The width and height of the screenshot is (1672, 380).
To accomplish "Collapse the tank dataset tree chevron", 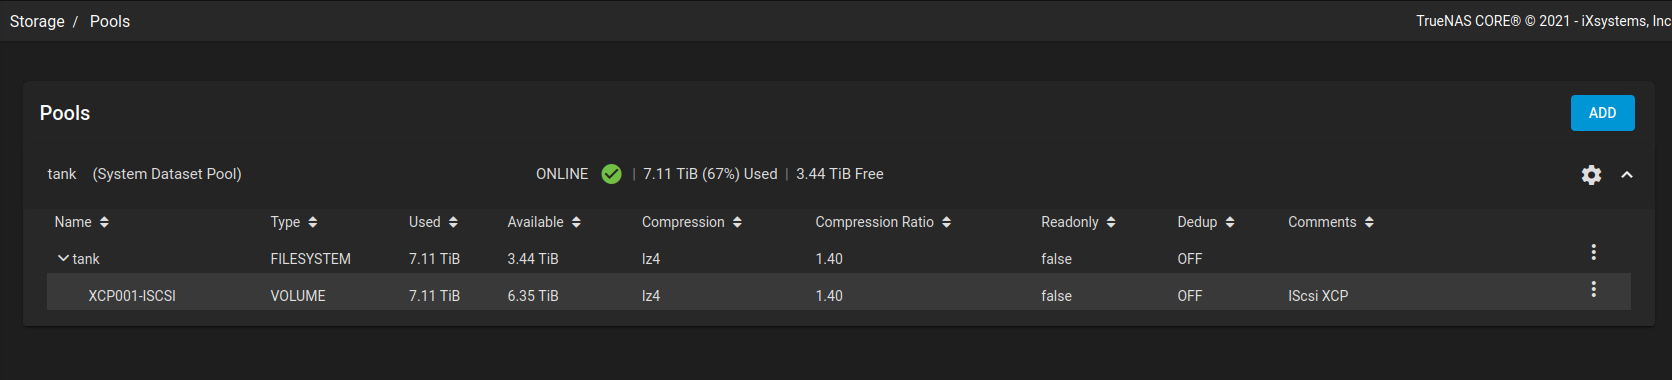I will 63,258.
